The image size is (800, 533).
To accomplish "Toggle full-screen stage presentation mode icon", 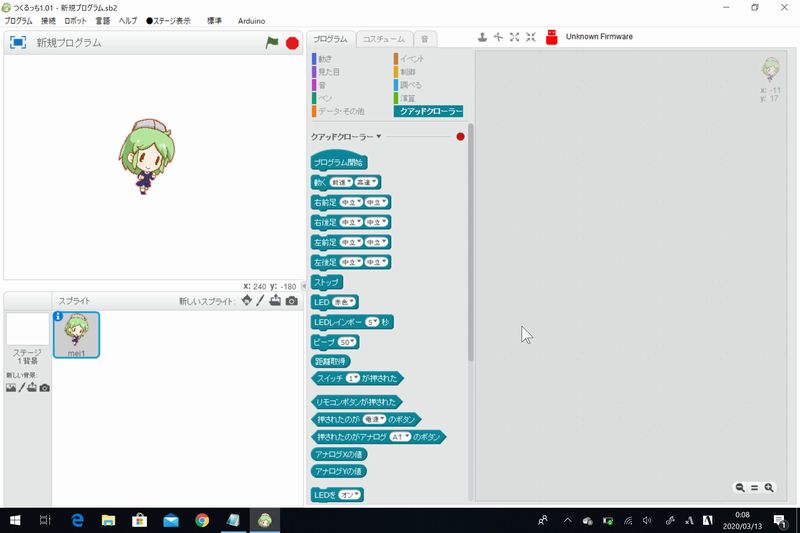I will pyautogui.click(x=18, y=43).
